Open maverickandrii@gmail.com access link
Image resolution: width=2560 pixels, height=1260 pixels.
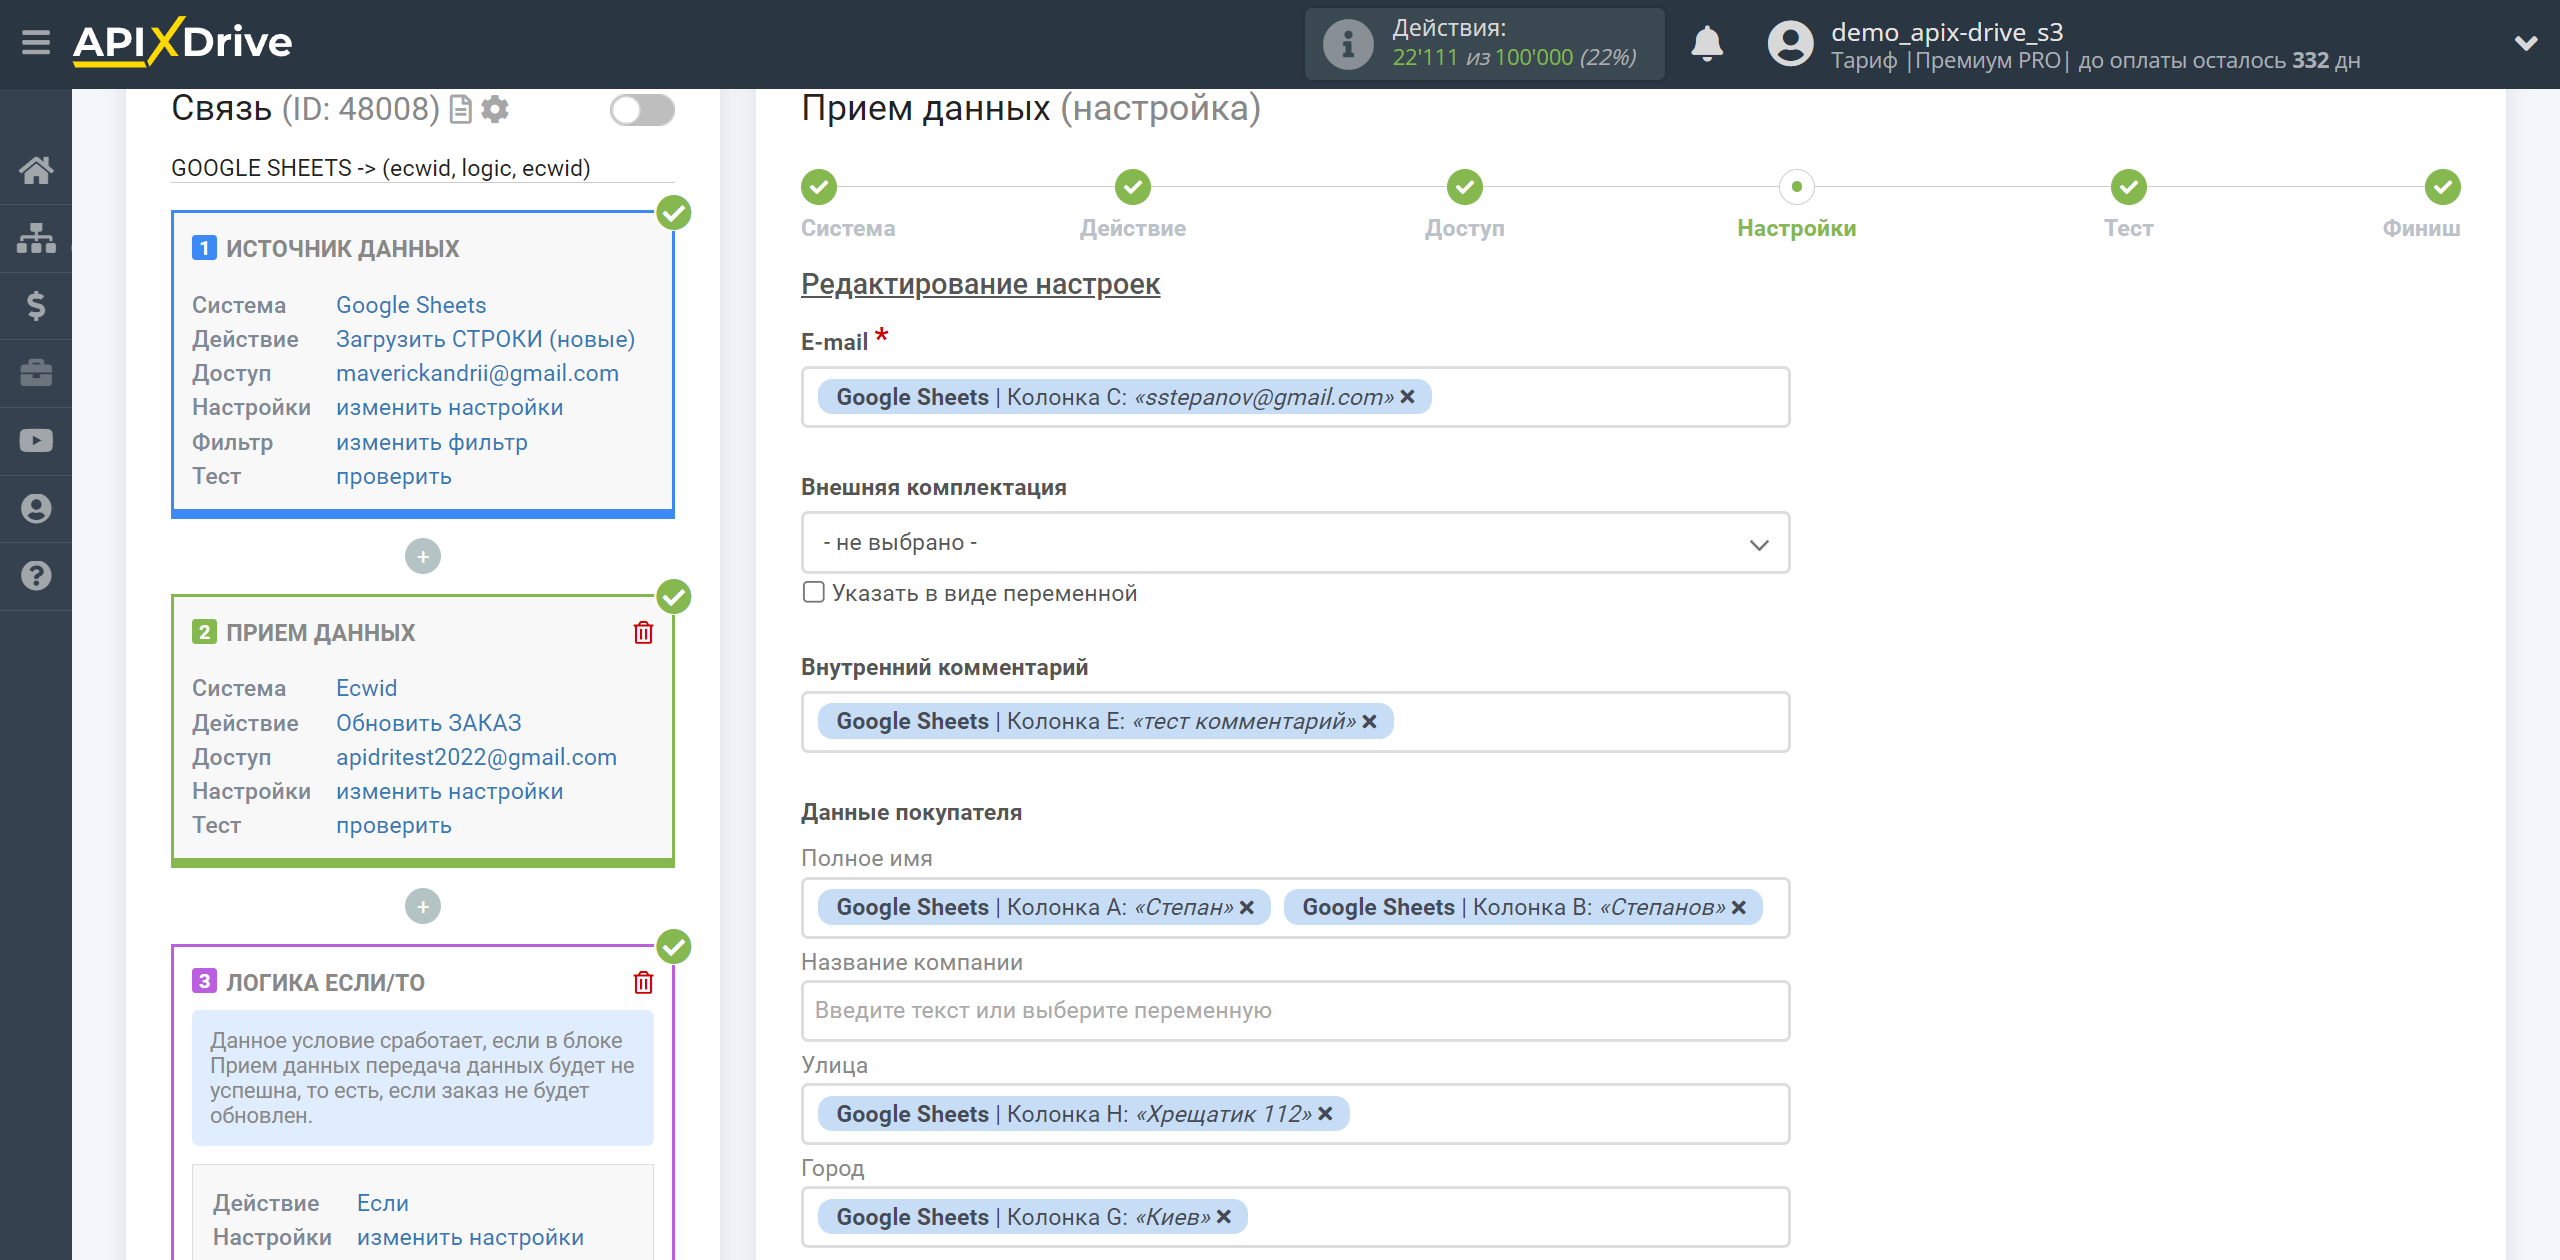click(x=477, y=373)
